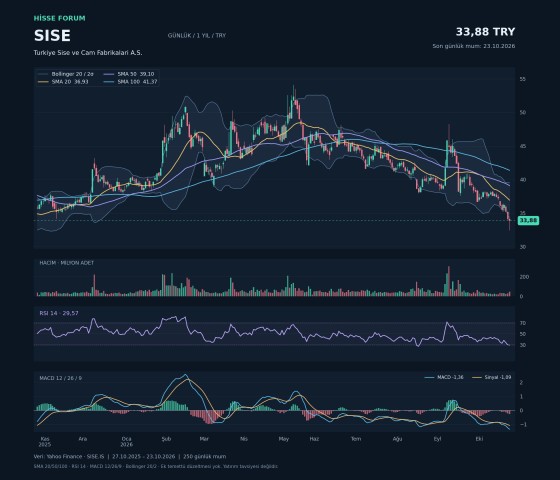Click the green 33,88 price badge on axis
The image size is (560, 480).
(528, 220)
